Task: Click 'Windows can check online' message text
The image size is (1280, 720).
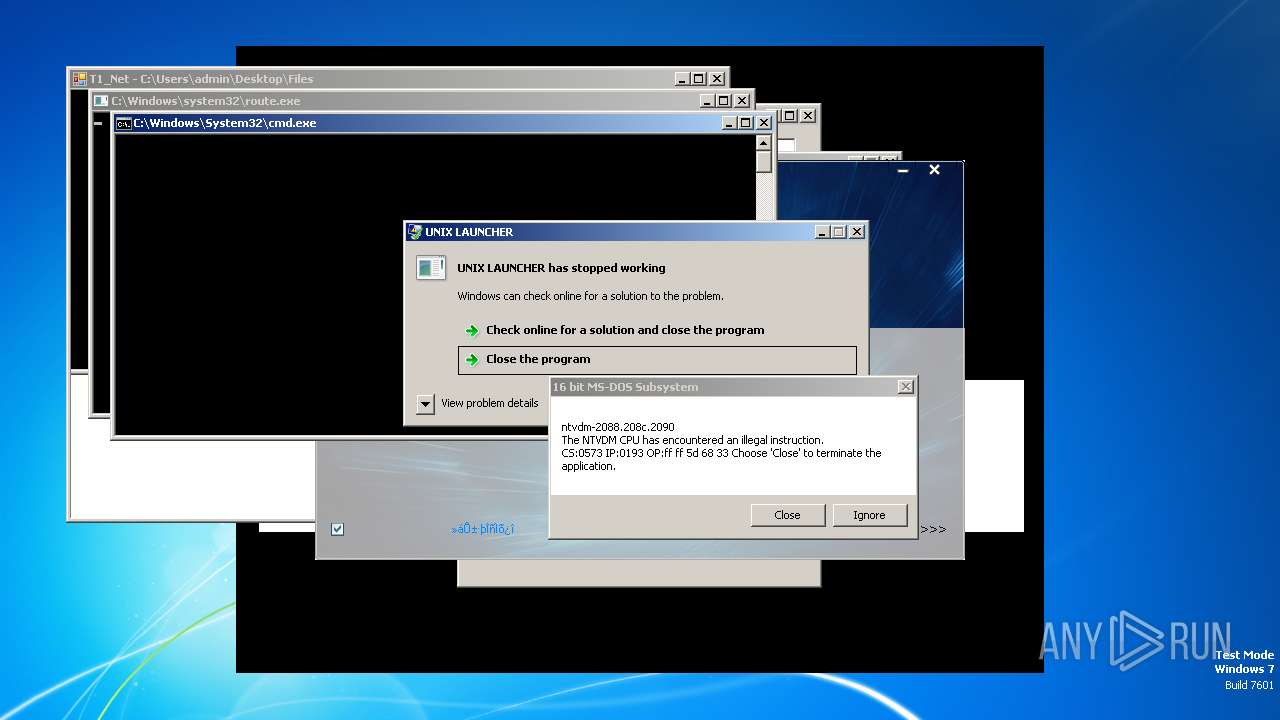Action: point(590,296)
